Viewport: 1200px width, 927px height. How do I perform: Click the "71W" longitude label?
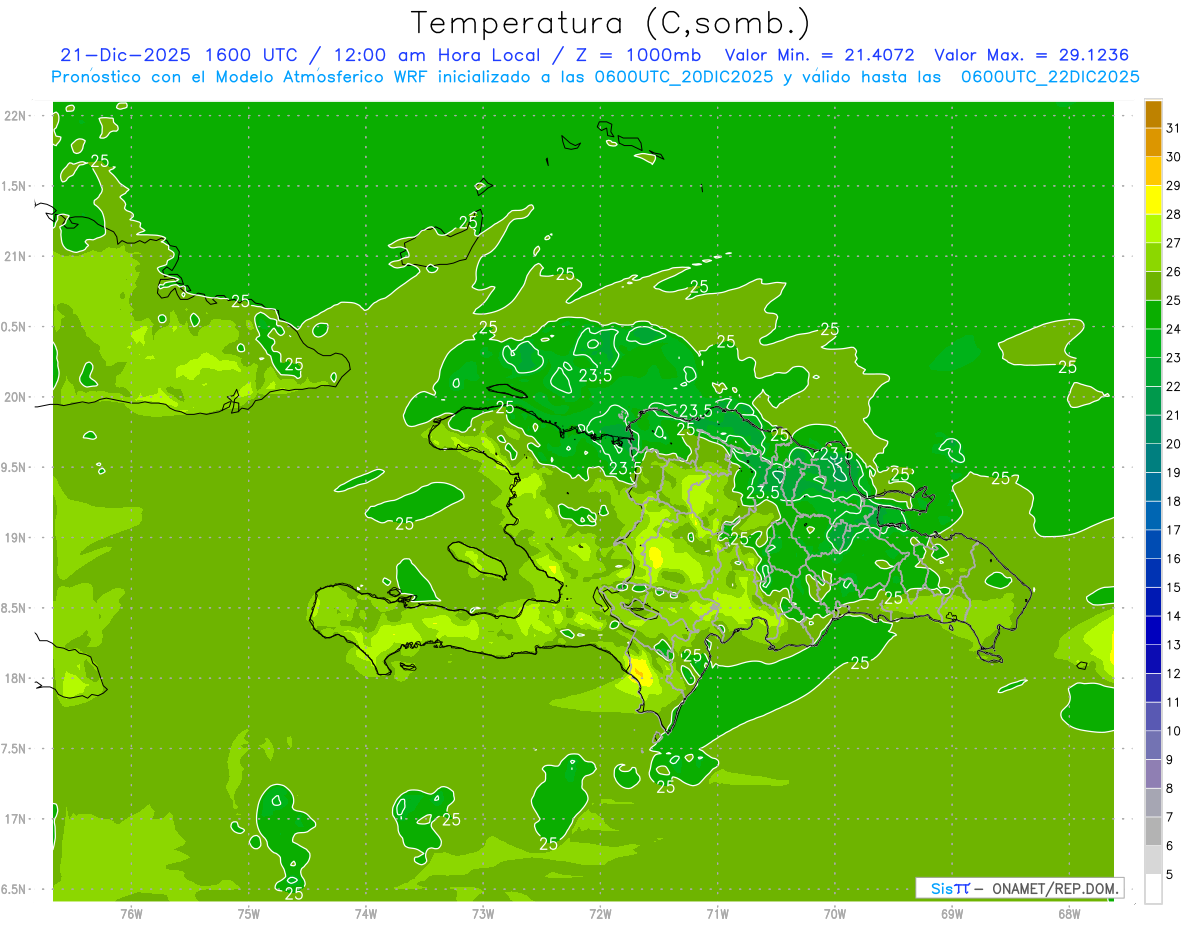coord(717,914)
